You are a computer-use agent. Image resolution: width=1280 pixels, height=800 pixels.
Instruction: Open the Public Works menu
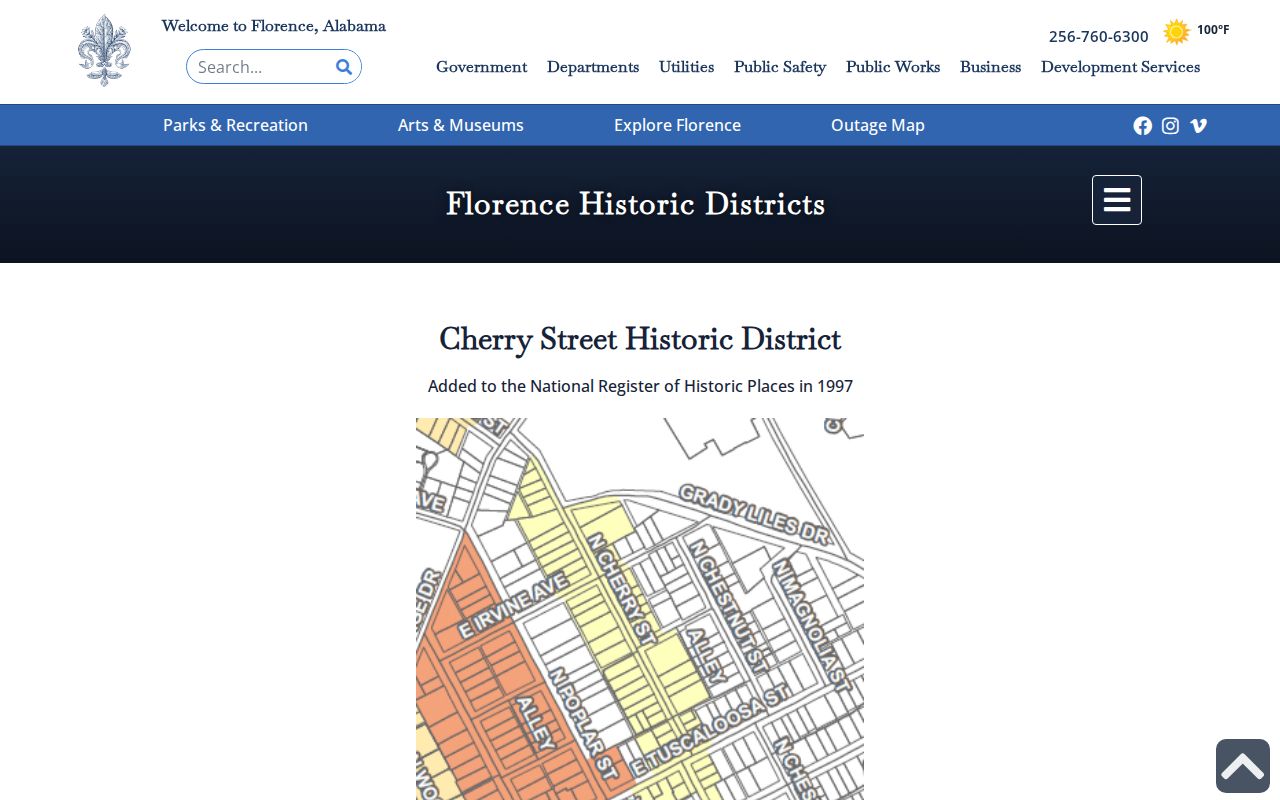pyautogui.click(x=893, y=67)
